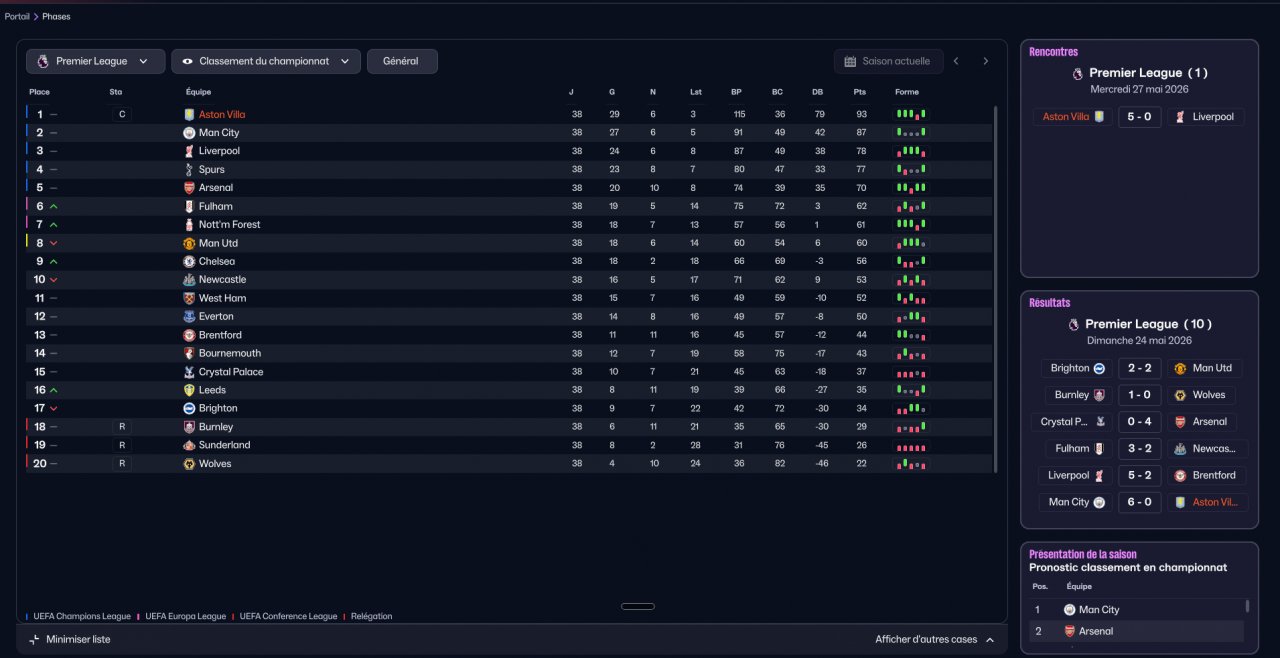Screen dimensions: 1280x658
Task: Click the Burnley crest in the standings
Action: tap(189, 427)
